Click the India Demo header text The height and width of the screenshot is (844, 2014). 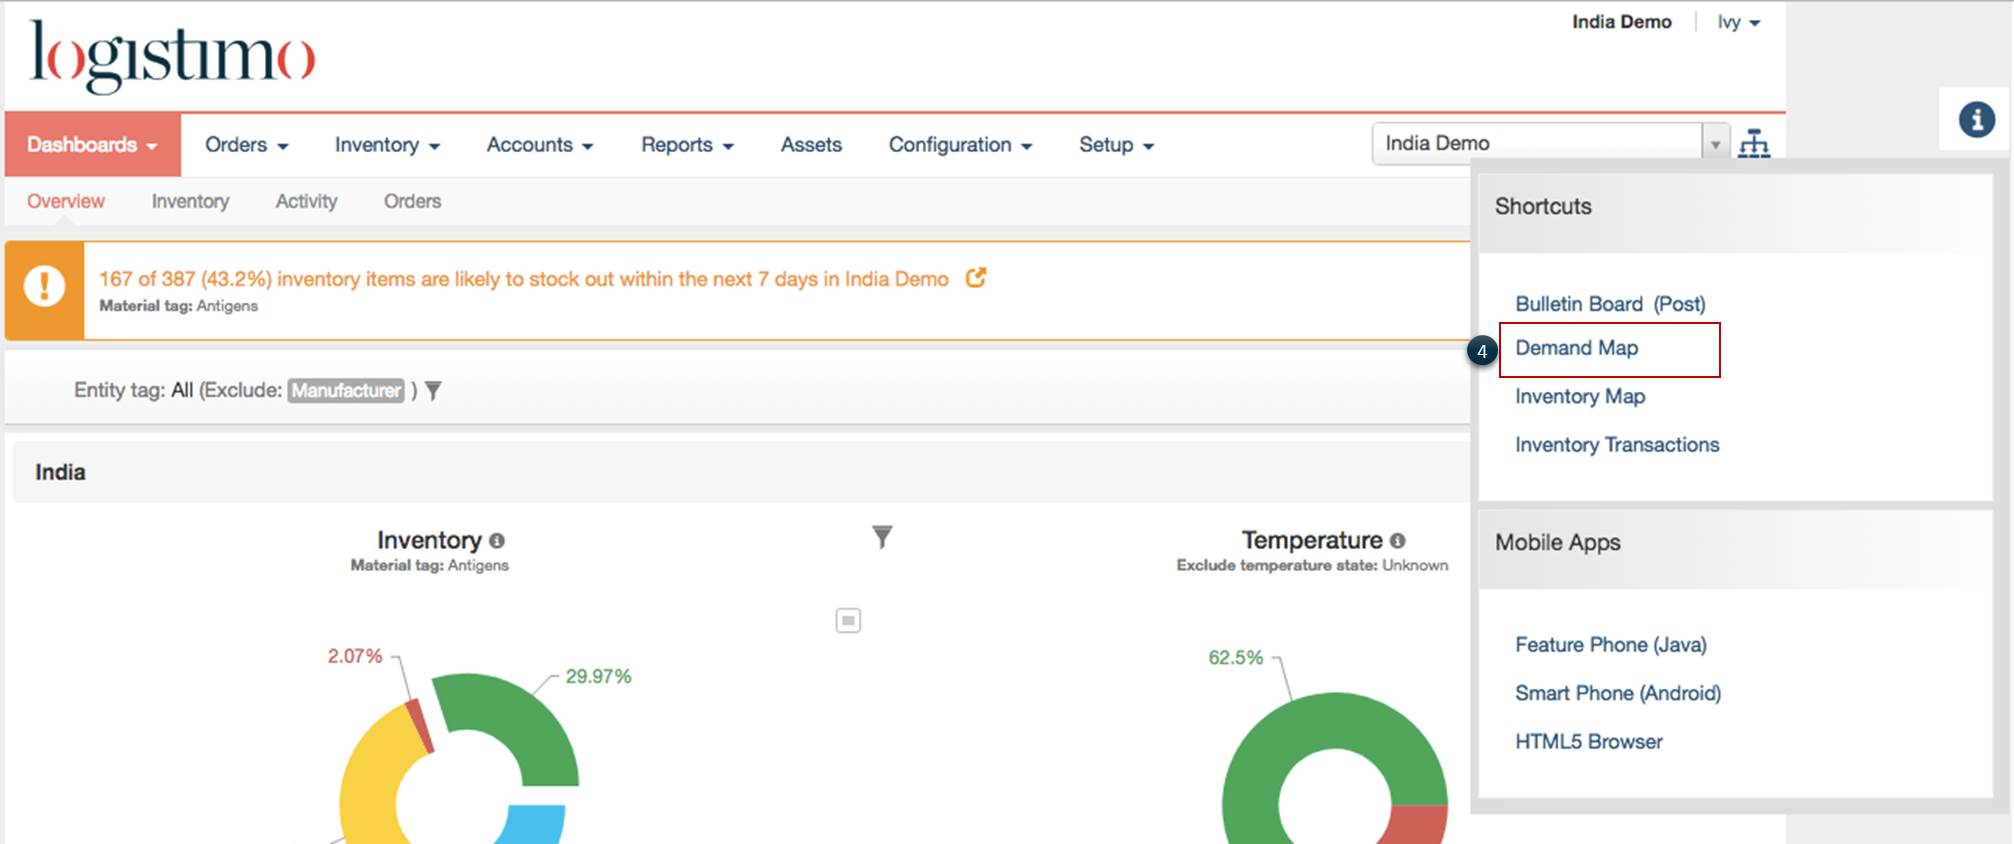(1621, 22)
